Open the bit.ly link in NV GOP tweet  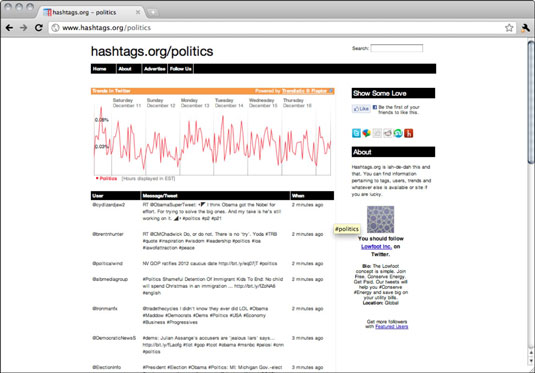tap(238, 263)
